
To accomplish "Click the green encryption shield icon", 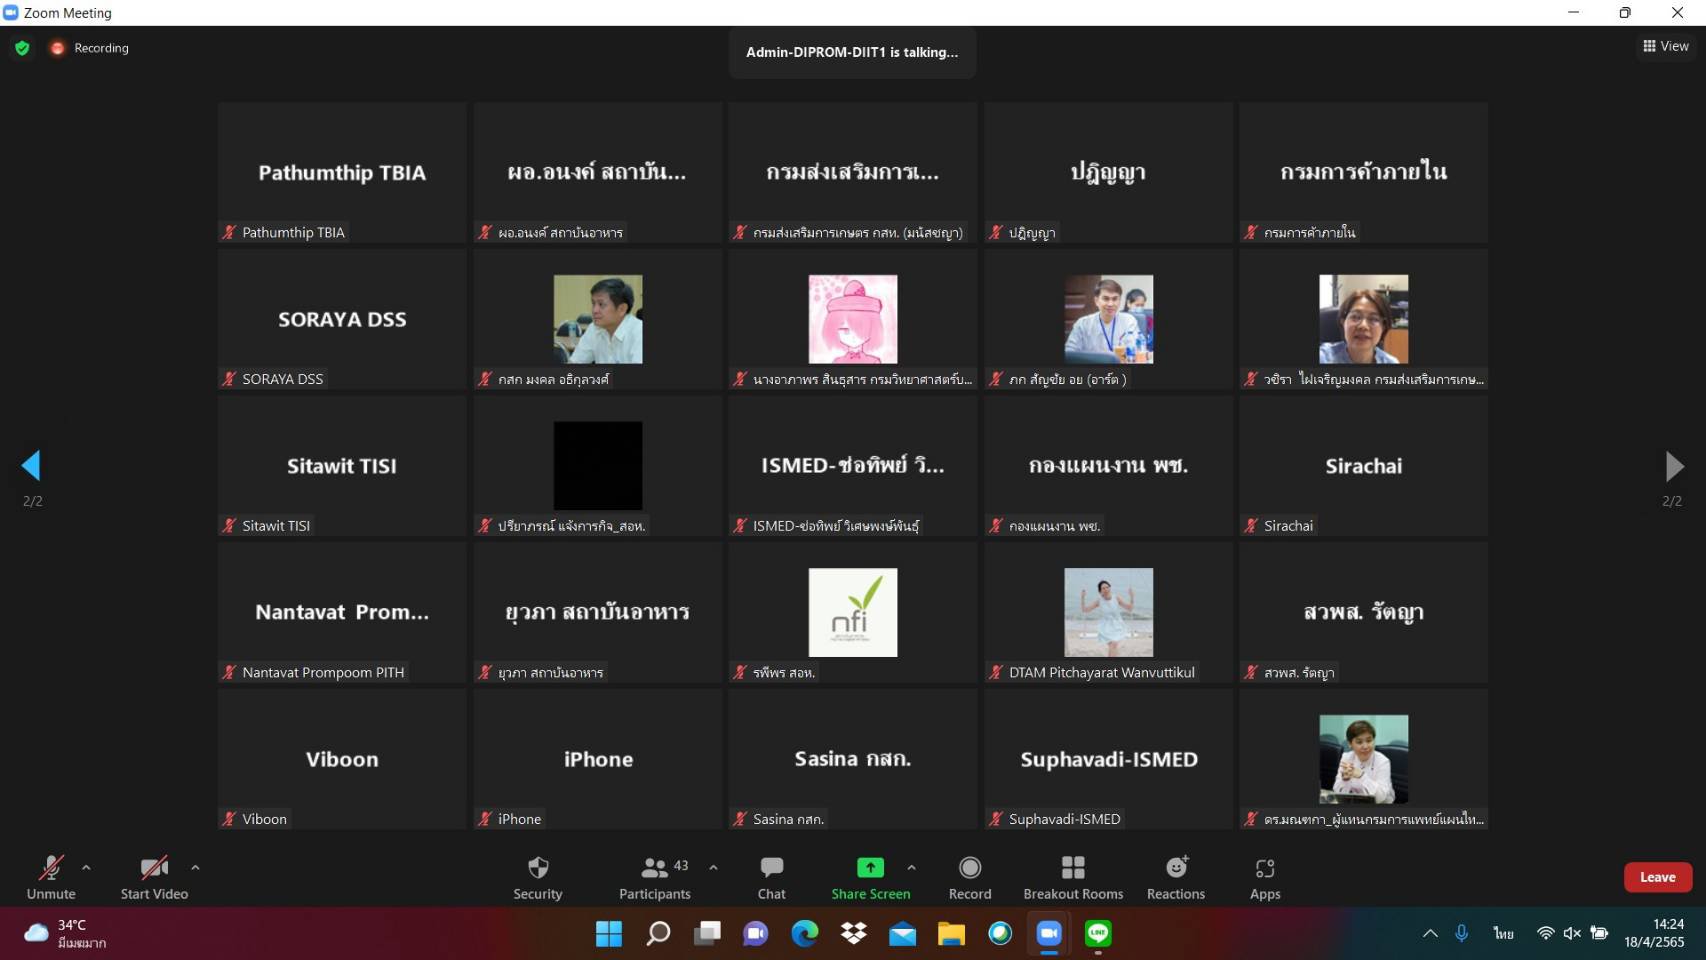I will point(22,48).
